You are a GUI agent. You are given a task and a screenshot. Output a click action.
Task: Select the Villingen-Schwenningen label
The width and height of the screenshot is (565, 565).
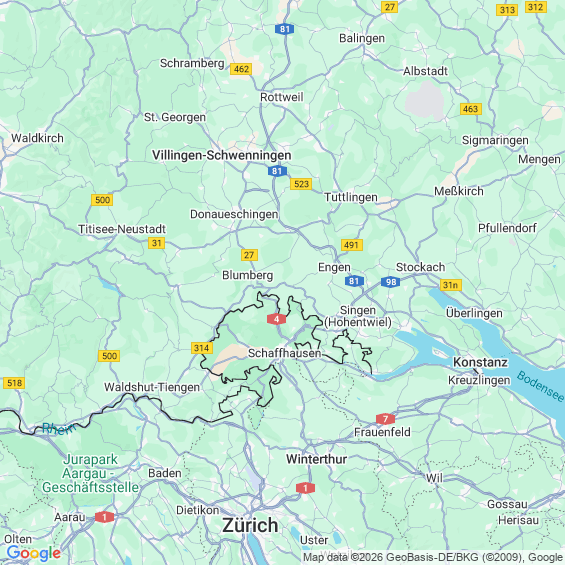point(222,155)
